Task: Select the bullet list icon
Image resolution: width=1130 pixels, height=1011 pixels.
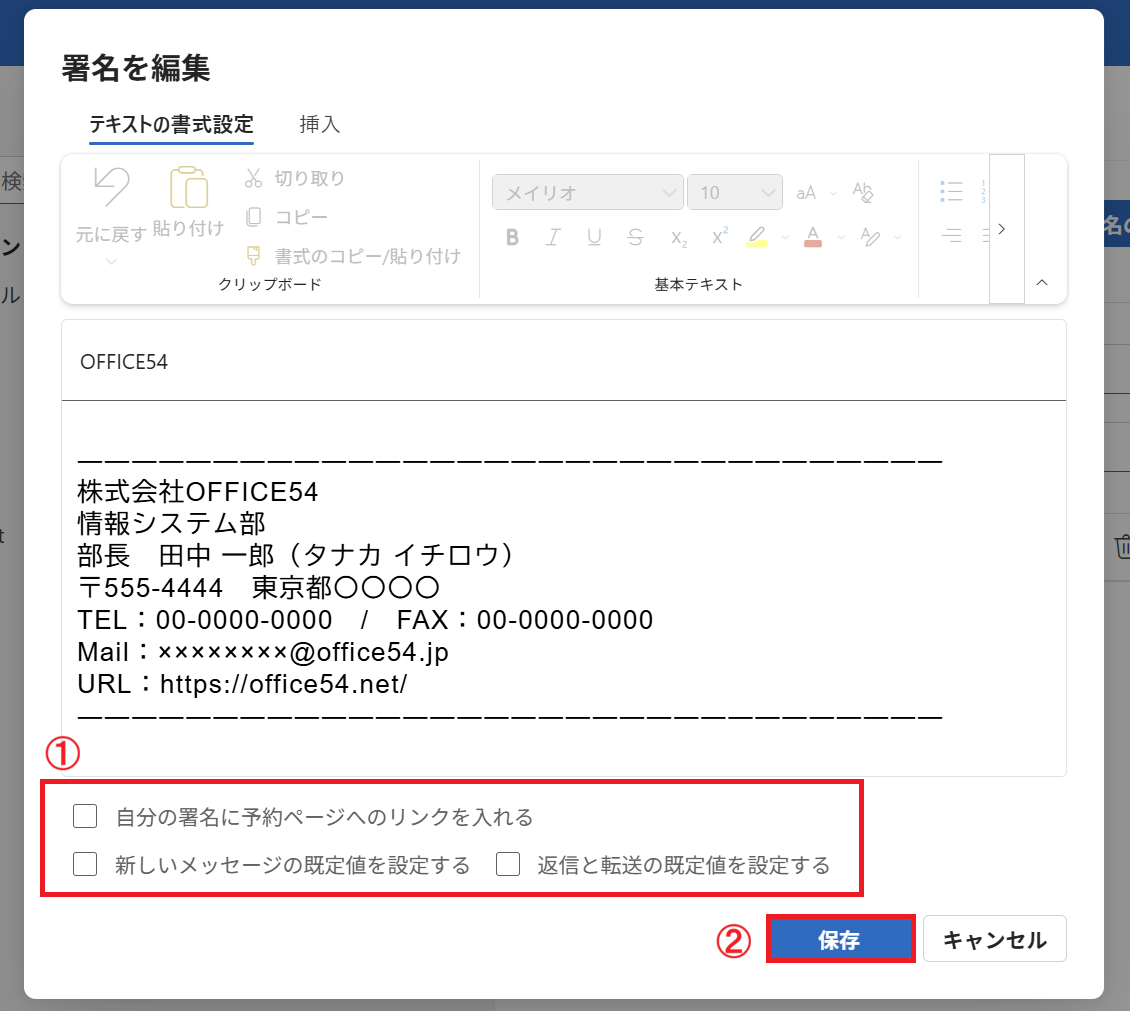Action: 951,190
